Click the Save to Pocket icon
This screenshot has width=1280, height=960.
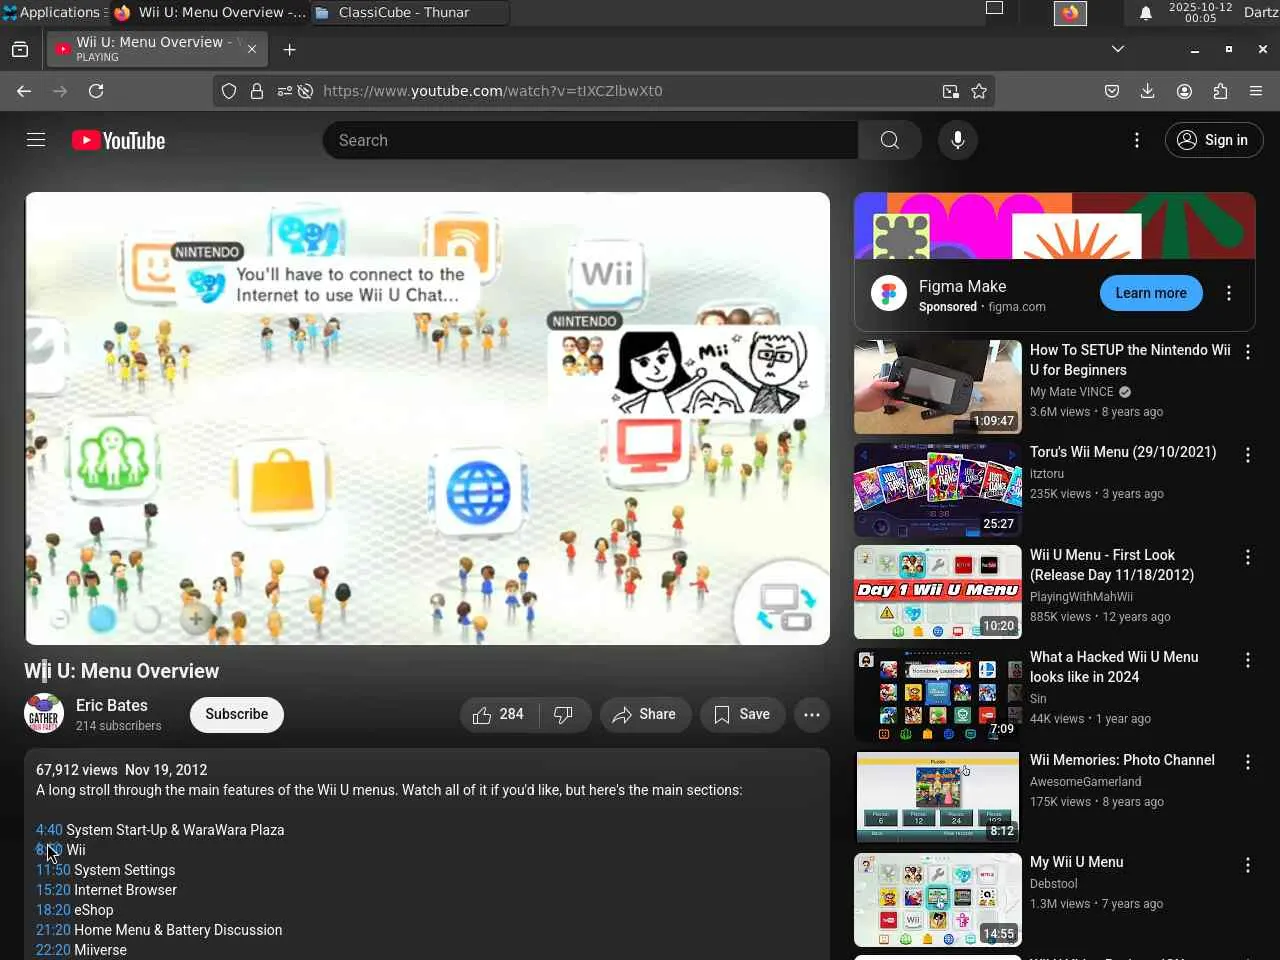point(1111,91)
